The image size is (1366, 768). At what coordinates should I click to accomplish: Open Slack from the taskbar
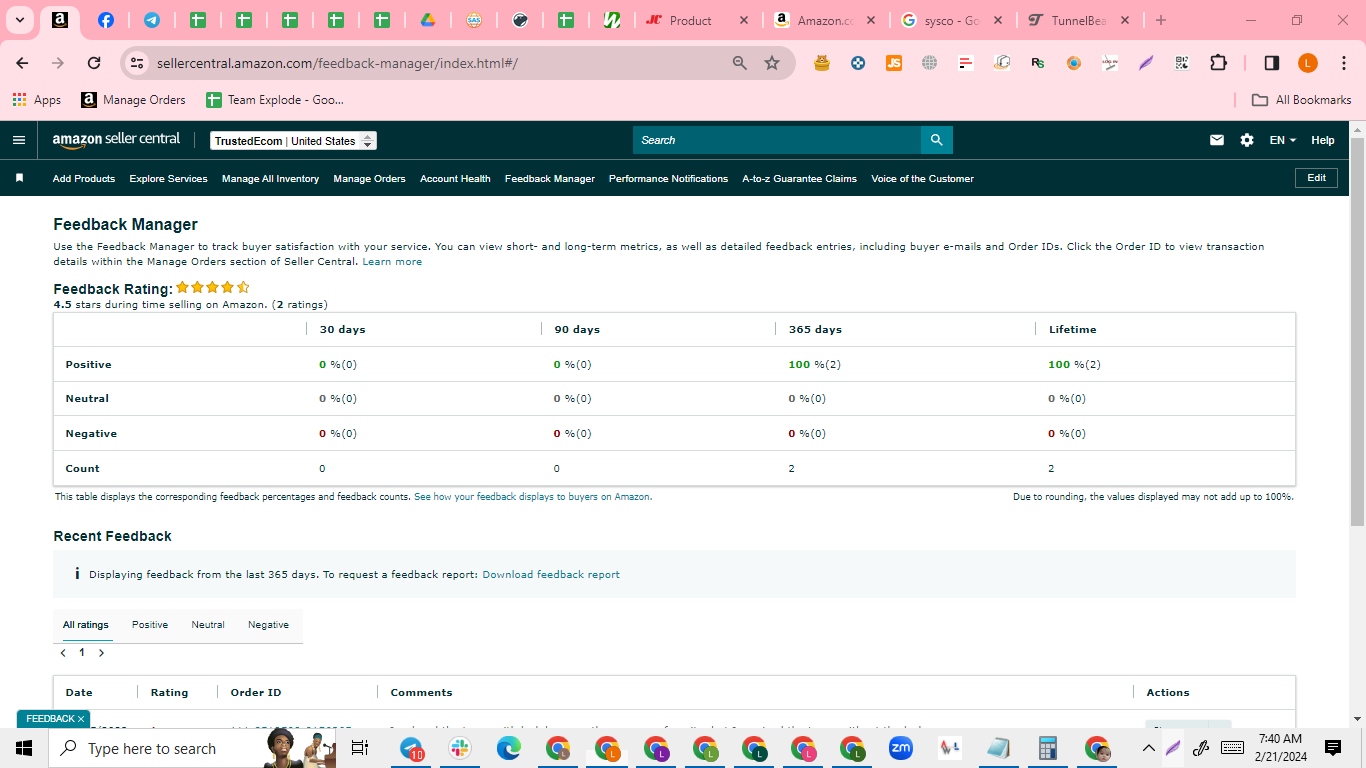460,748
